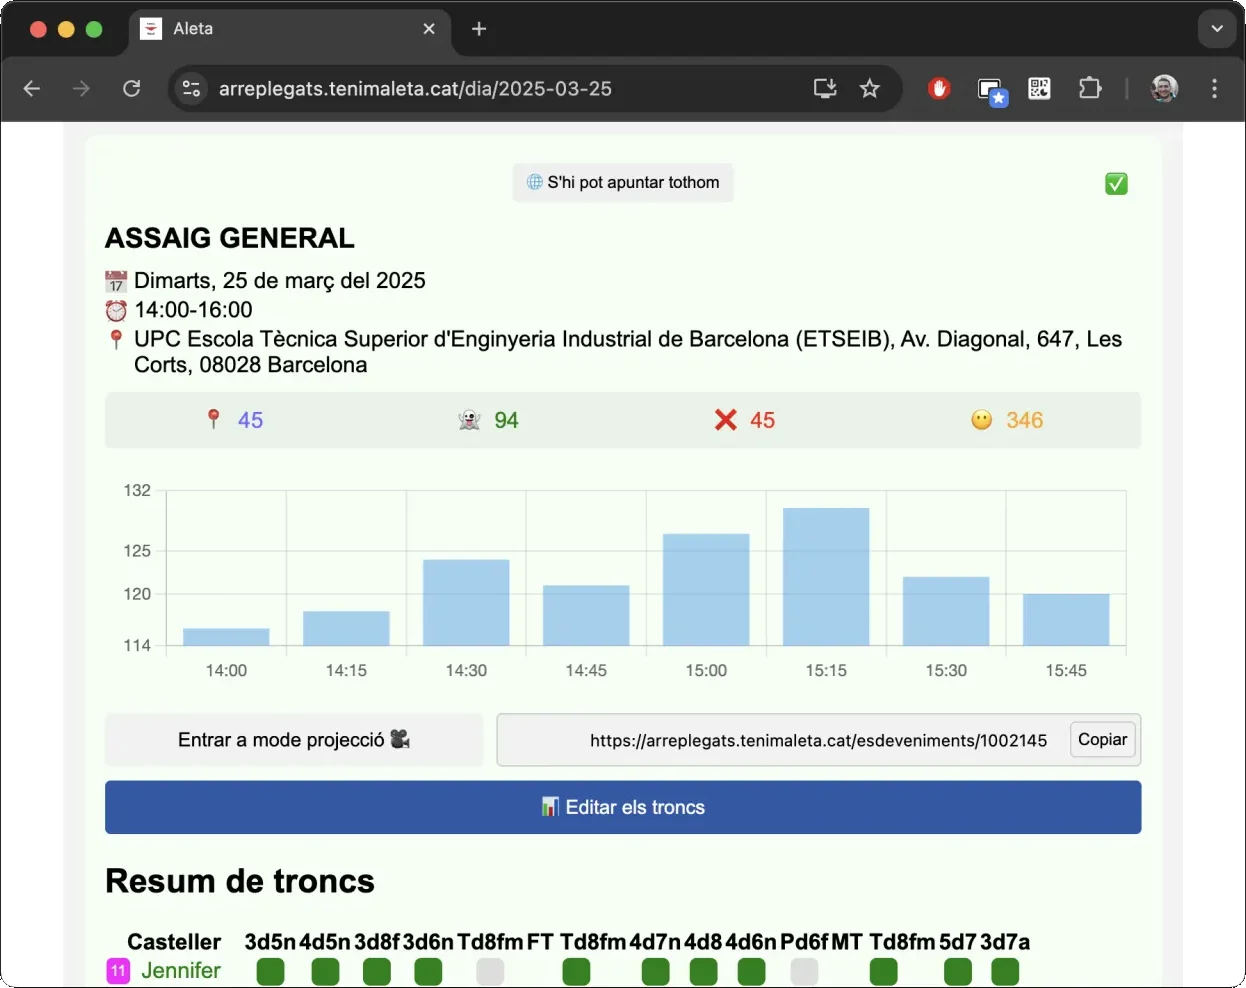
Task: Click the 3d5n column header
Action: coord(270,942)
